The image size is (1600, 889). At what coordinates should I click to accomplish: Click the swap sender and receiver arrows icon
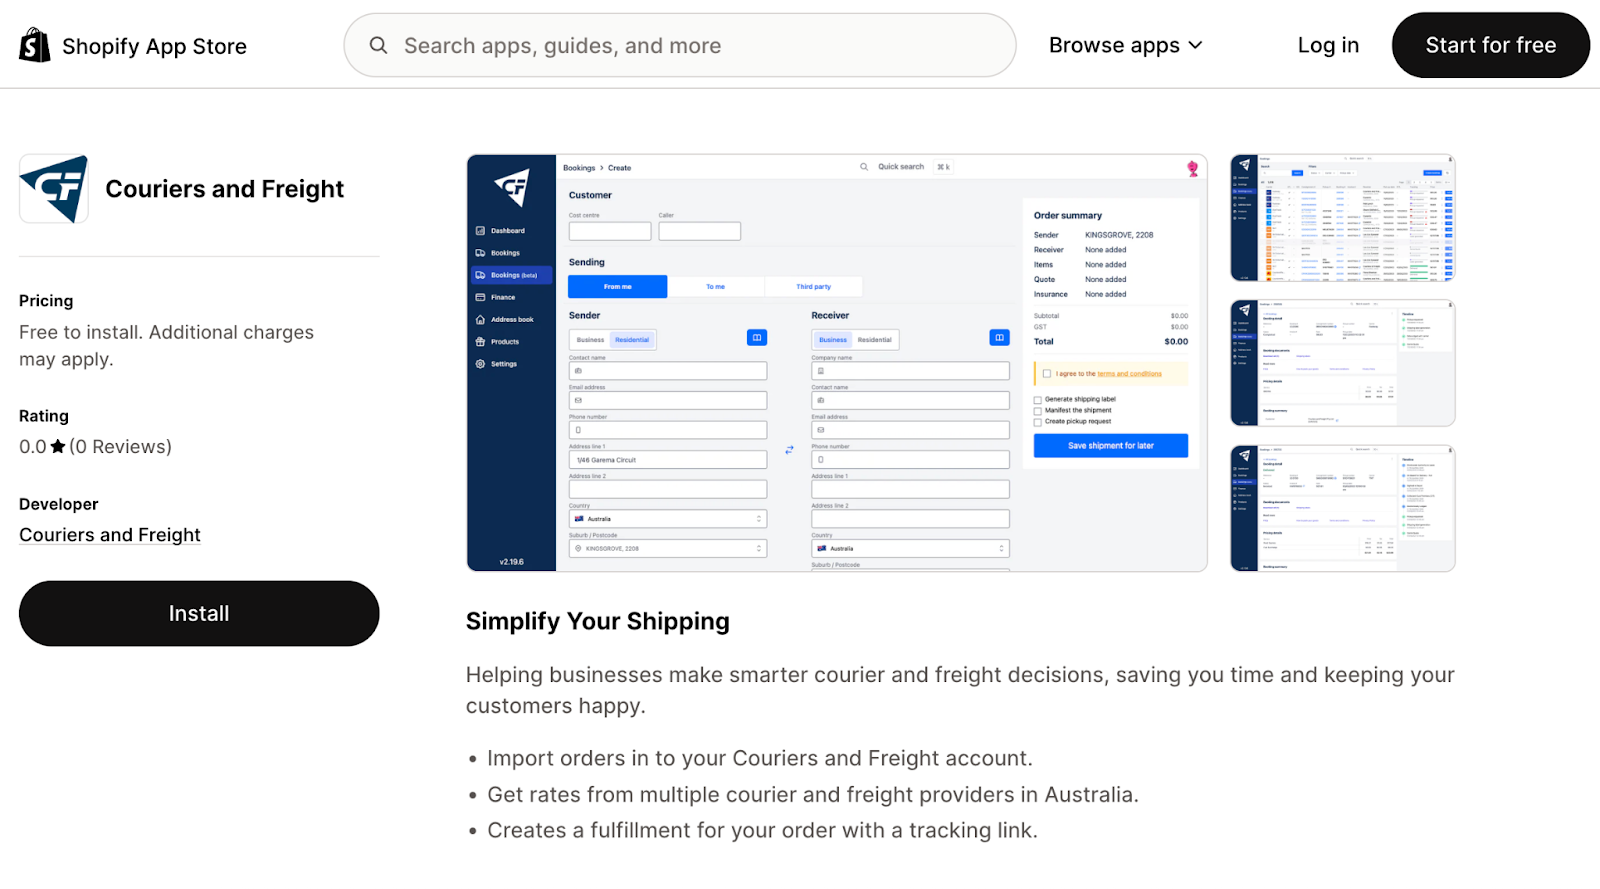point(789,450)
